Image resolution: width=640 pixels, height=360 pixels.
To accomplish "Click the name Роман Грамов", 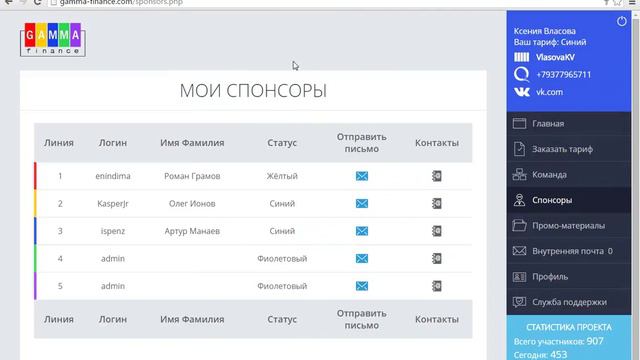I will pyautogui.click(x=192, y=176).
